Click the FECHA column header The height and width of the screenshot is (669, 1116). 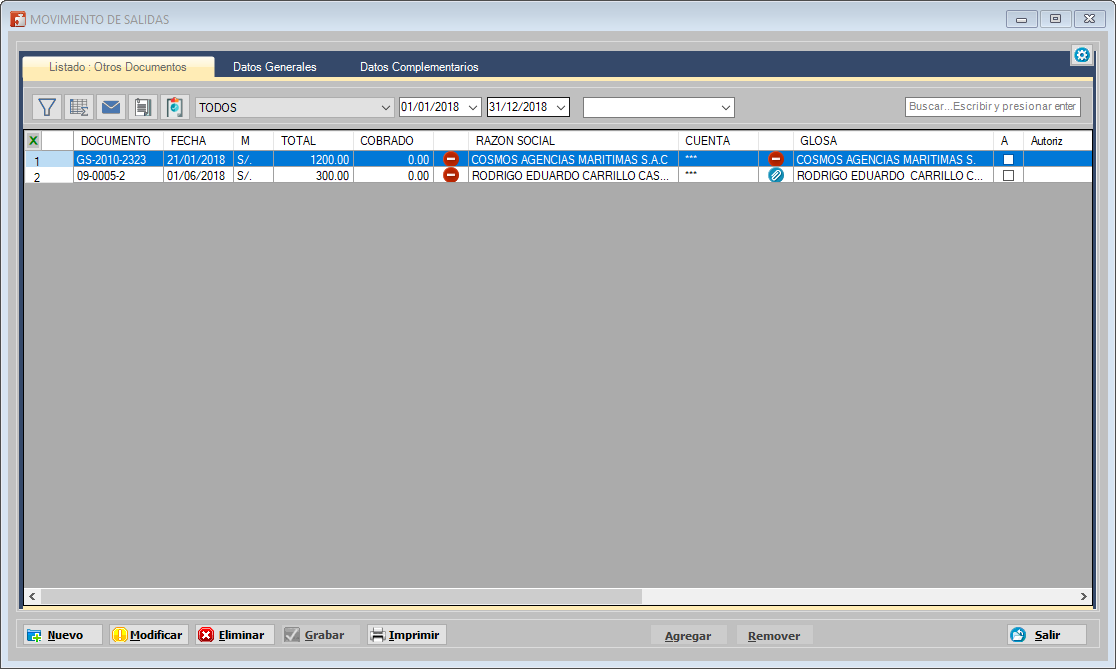[199, 140]
